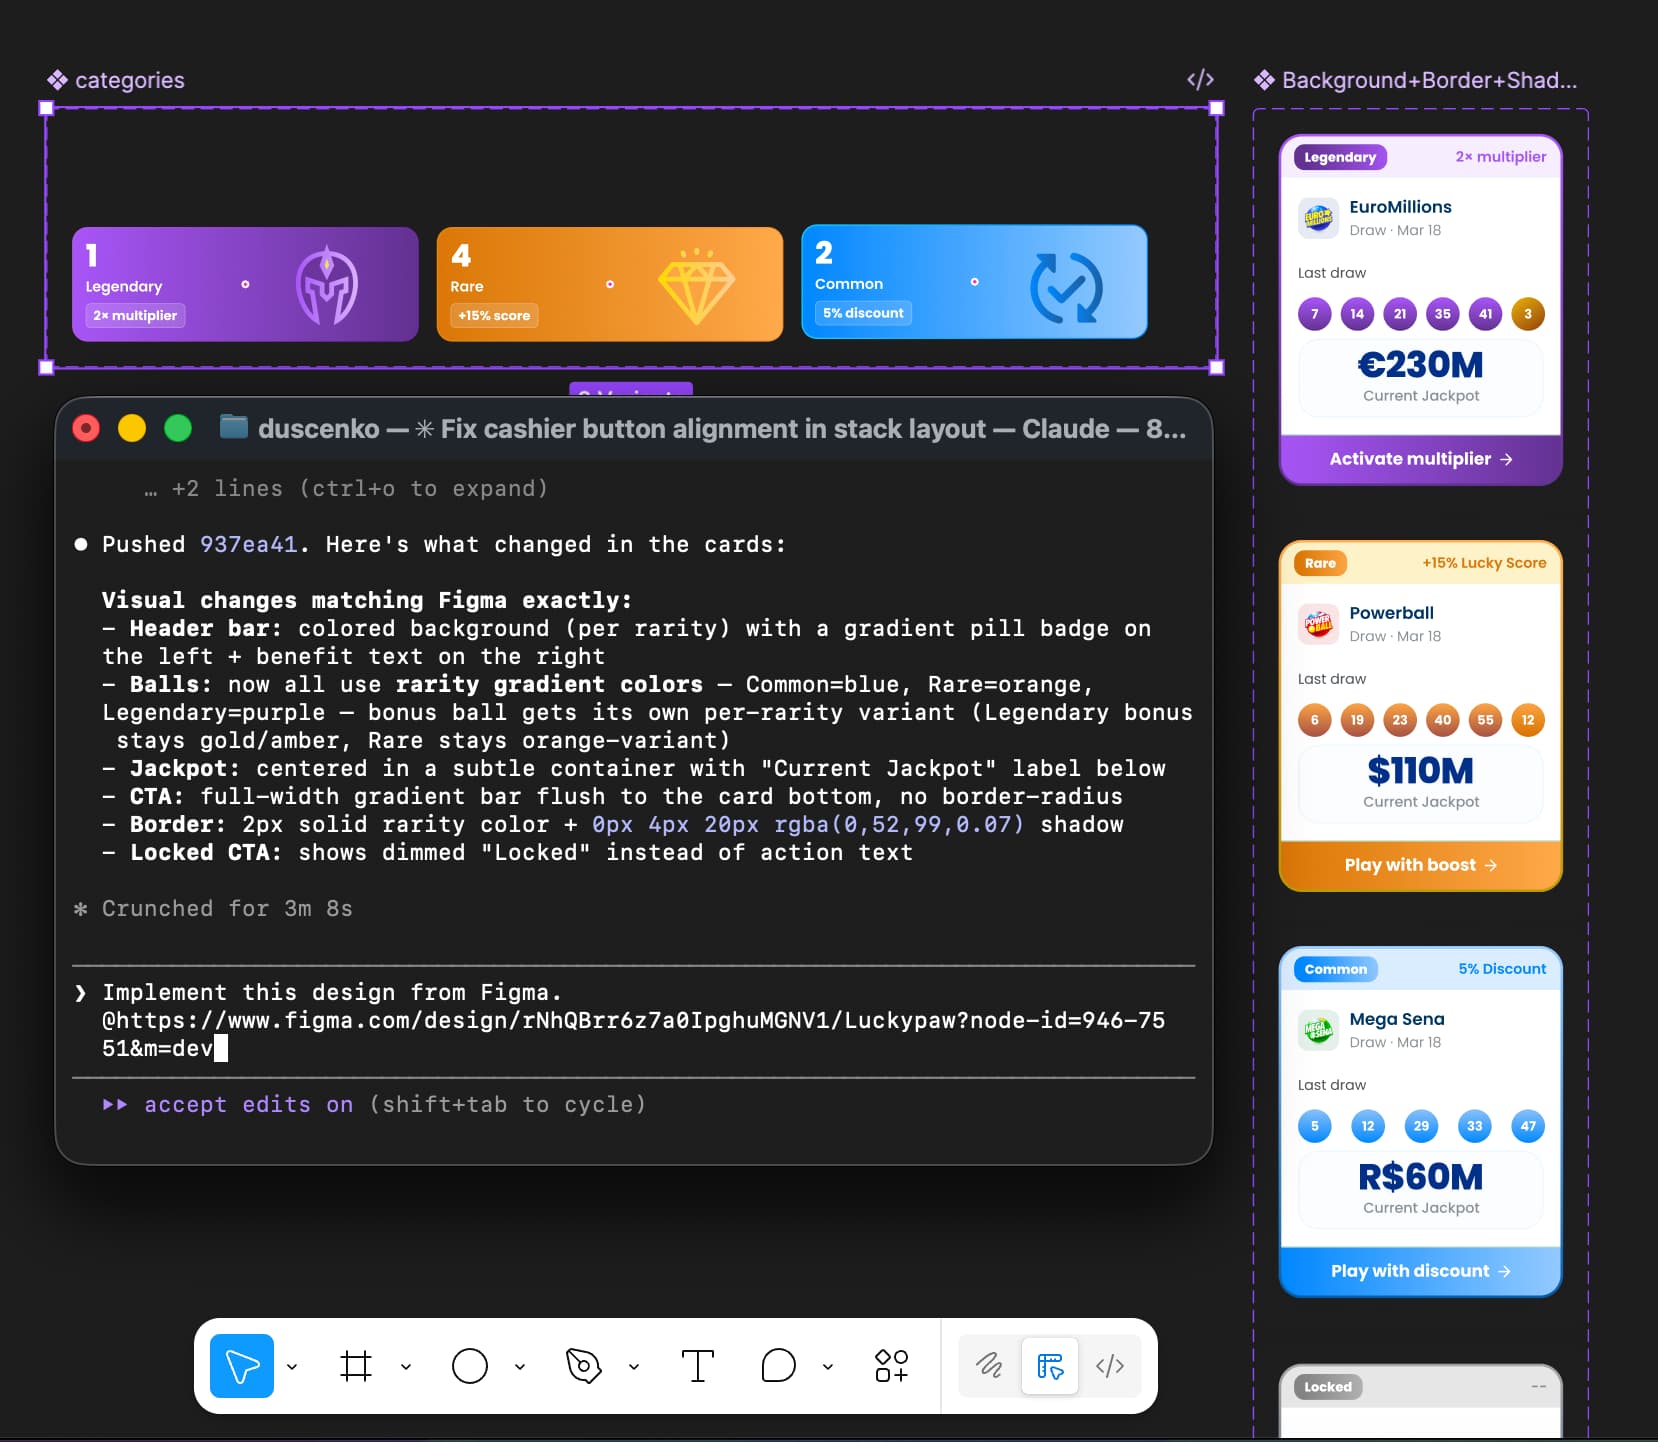Click the Common refresh-check icon
Viewport: 1658px width, 1442px height.
click(x=1066, y=288)
